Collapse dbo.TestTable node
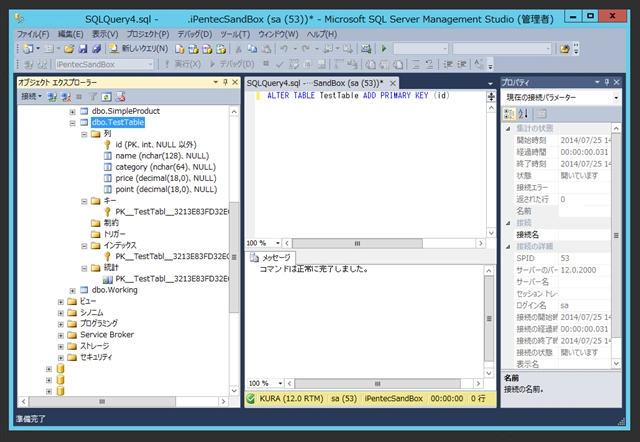640x442 pixels. [x=72, y=122]
